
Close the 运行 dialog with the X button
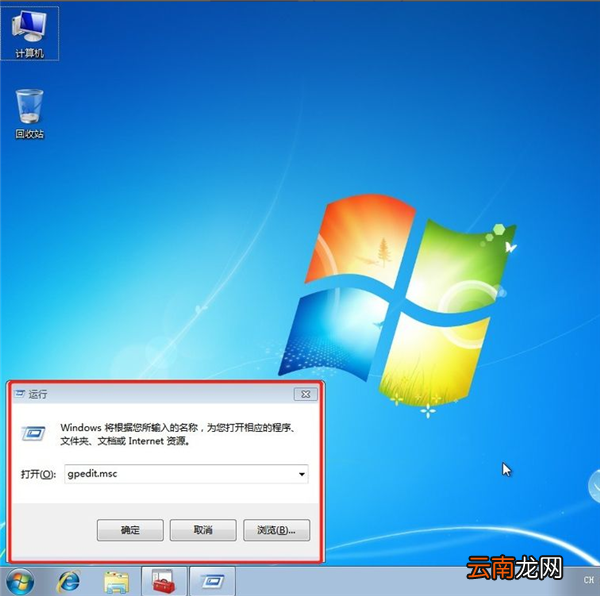[x=305, y=394]
